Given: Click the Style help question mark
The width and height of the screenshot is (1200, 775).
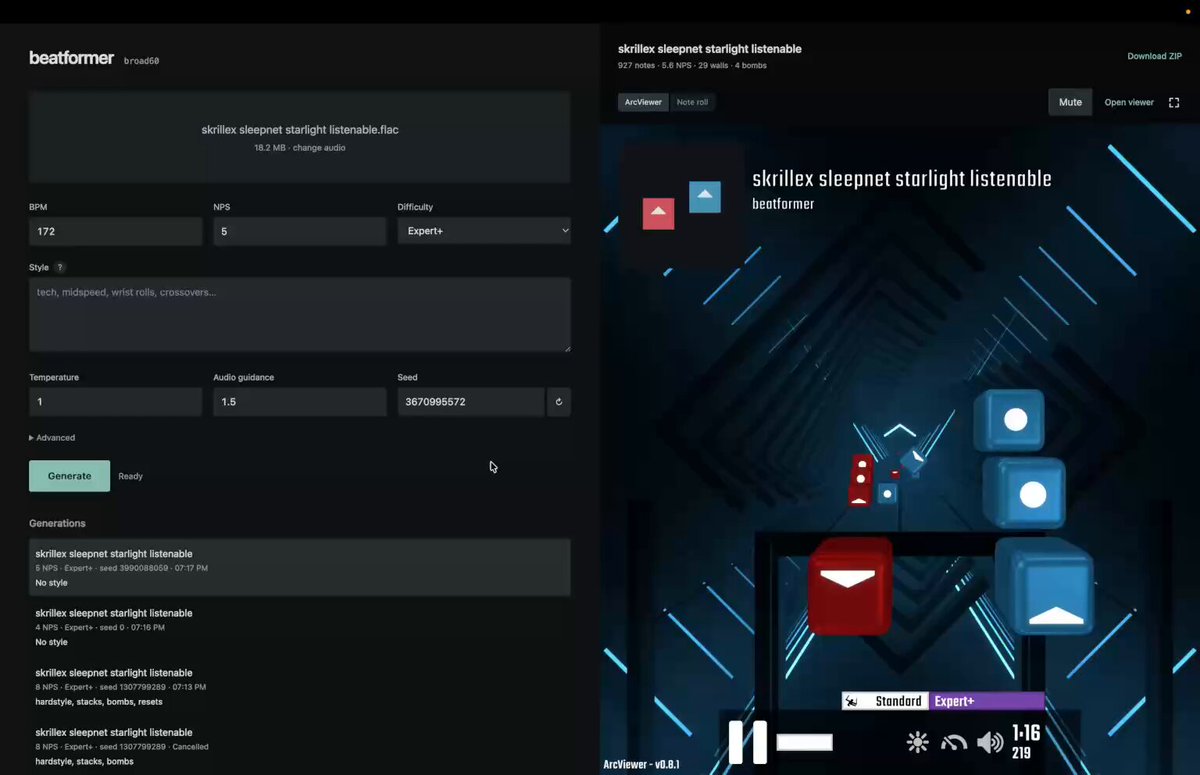Looking at the screenshot, I should coord(60,268).
